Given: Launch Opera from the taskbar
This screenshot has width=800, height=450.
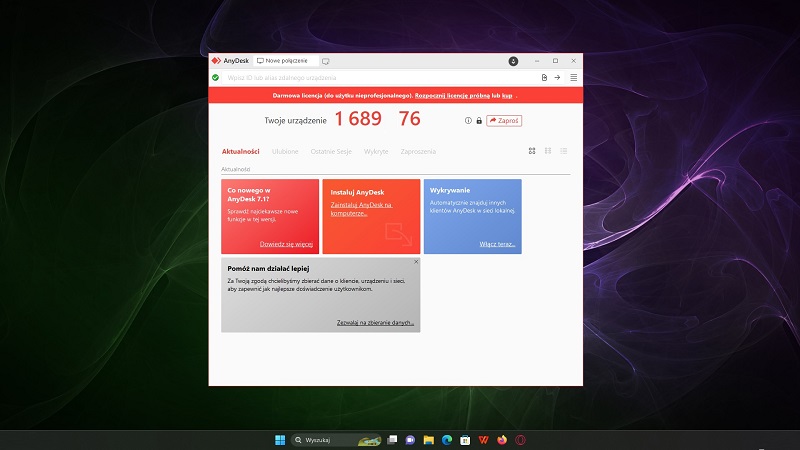Looking at the screenshot, I should pos(520,440).
